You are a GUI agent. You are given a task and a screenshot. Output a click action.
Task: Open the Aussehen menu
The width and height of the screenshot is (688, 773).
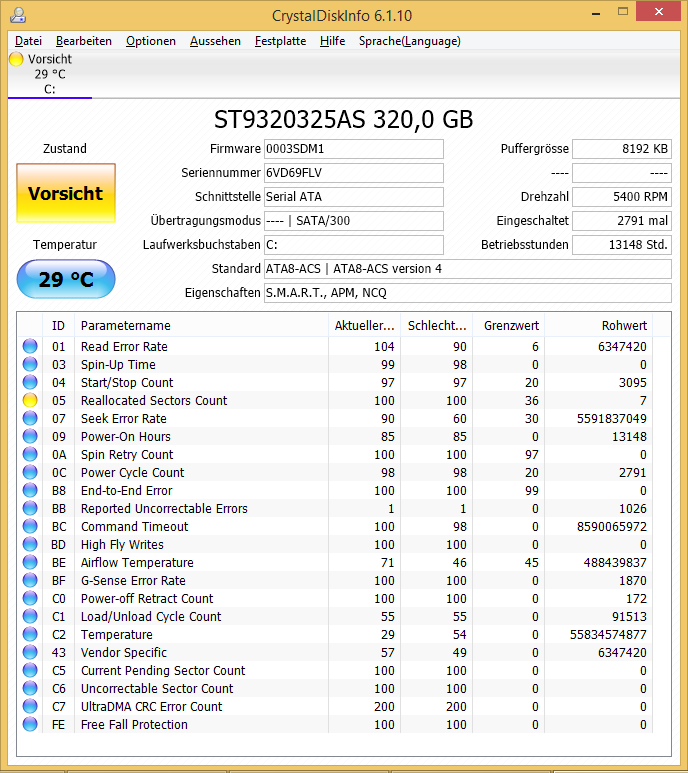pos(215,41)
